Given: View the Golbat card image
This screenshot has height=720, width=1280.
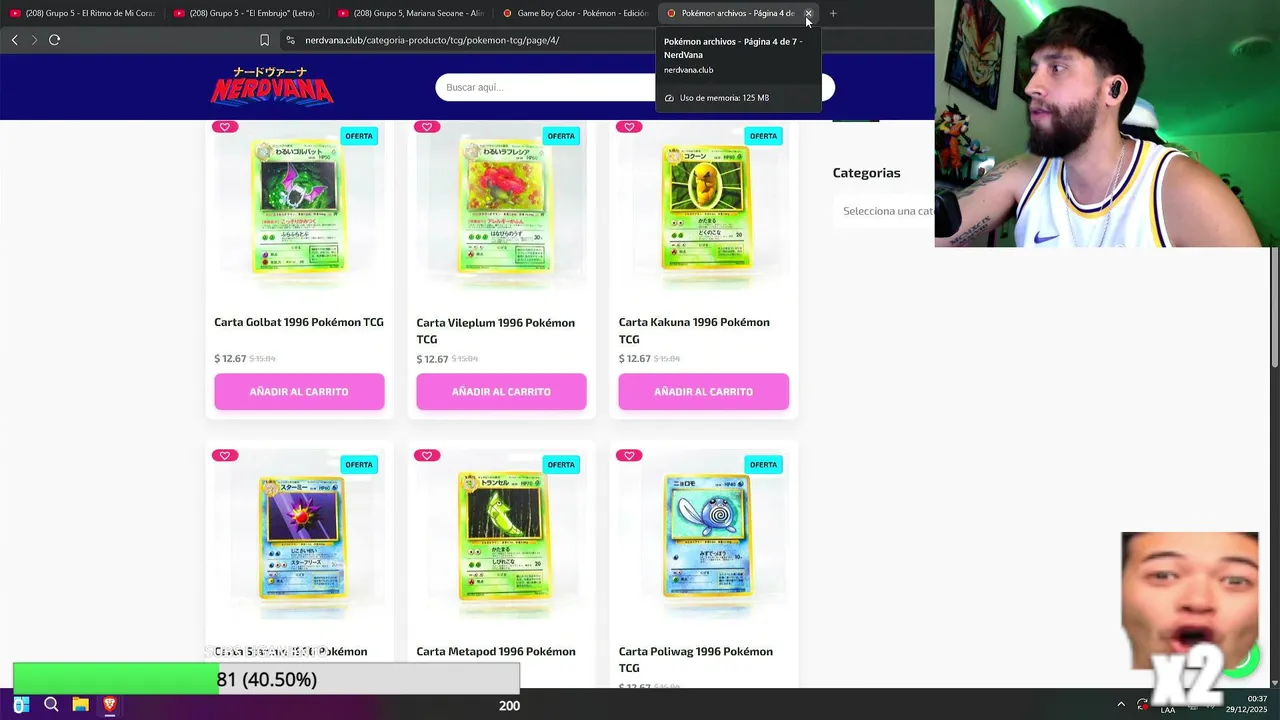Looking at the screenshot, I should pos(299,207).
